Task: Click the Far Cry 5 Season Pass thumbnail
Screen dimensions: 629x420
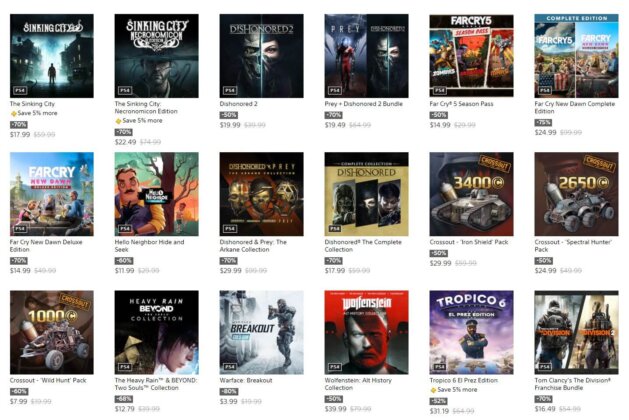Action: [471, 56]
